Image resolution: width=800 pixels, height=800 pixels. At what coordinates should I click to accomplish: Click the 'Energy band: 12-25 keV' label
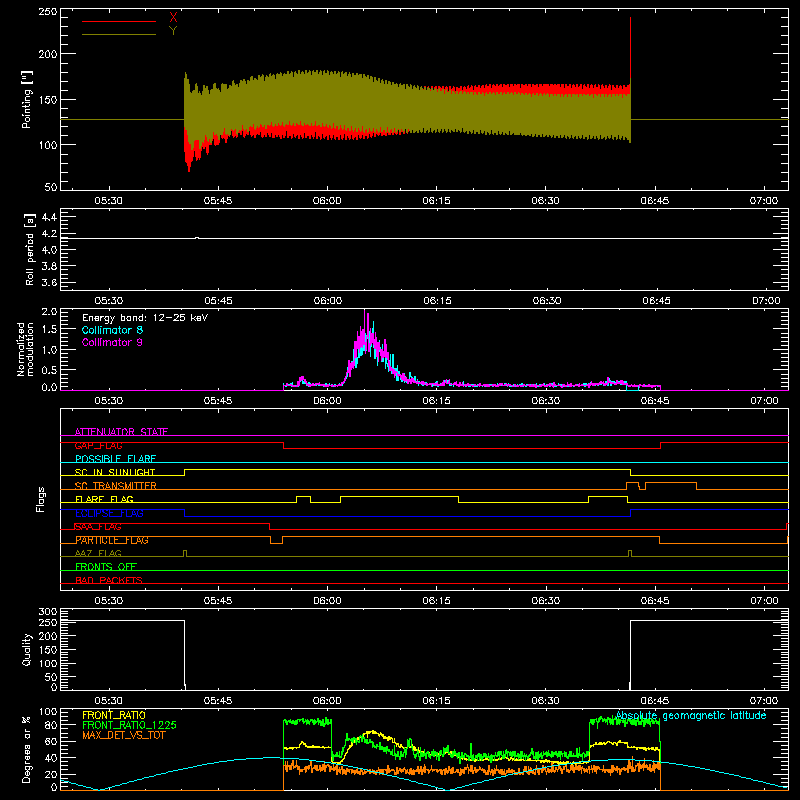click(145, 318)
